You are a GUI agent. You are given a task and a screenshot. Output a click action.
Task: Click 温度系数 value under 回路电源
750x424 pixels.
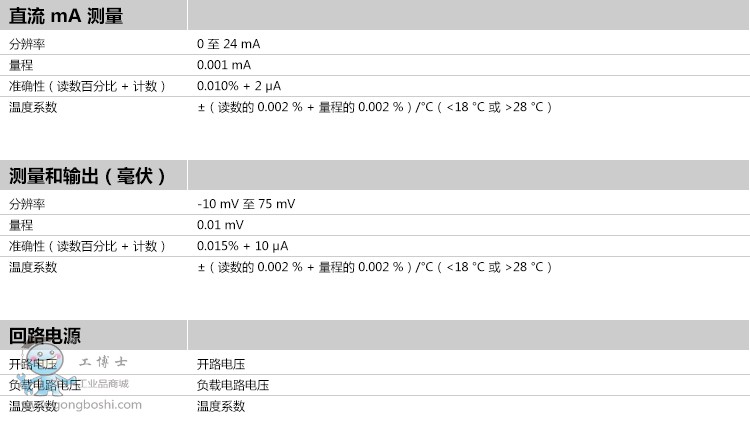point(221,406)
